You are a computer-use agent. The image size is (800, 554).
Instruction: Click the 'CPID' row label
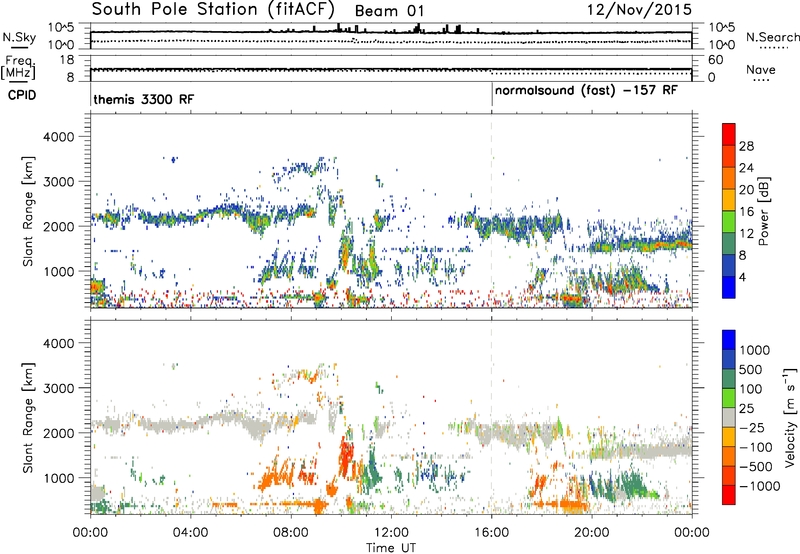pos(22,95)
